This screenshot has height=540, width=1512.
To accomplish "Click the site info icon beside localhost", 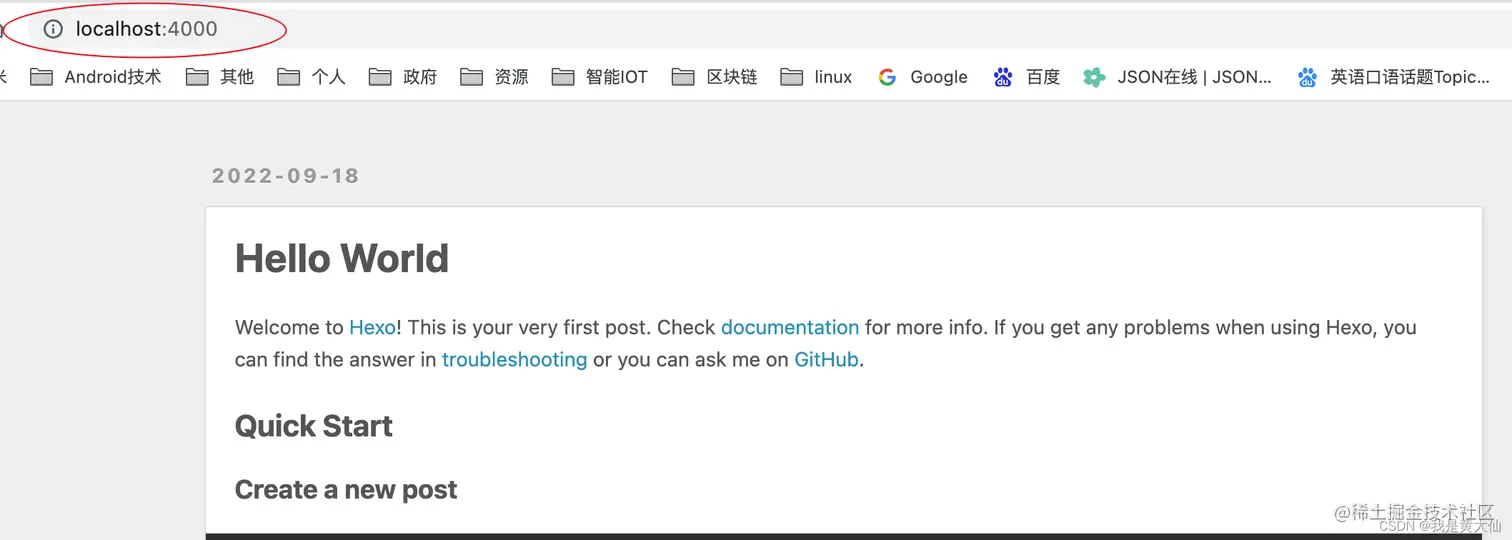I will pos(53,29).
